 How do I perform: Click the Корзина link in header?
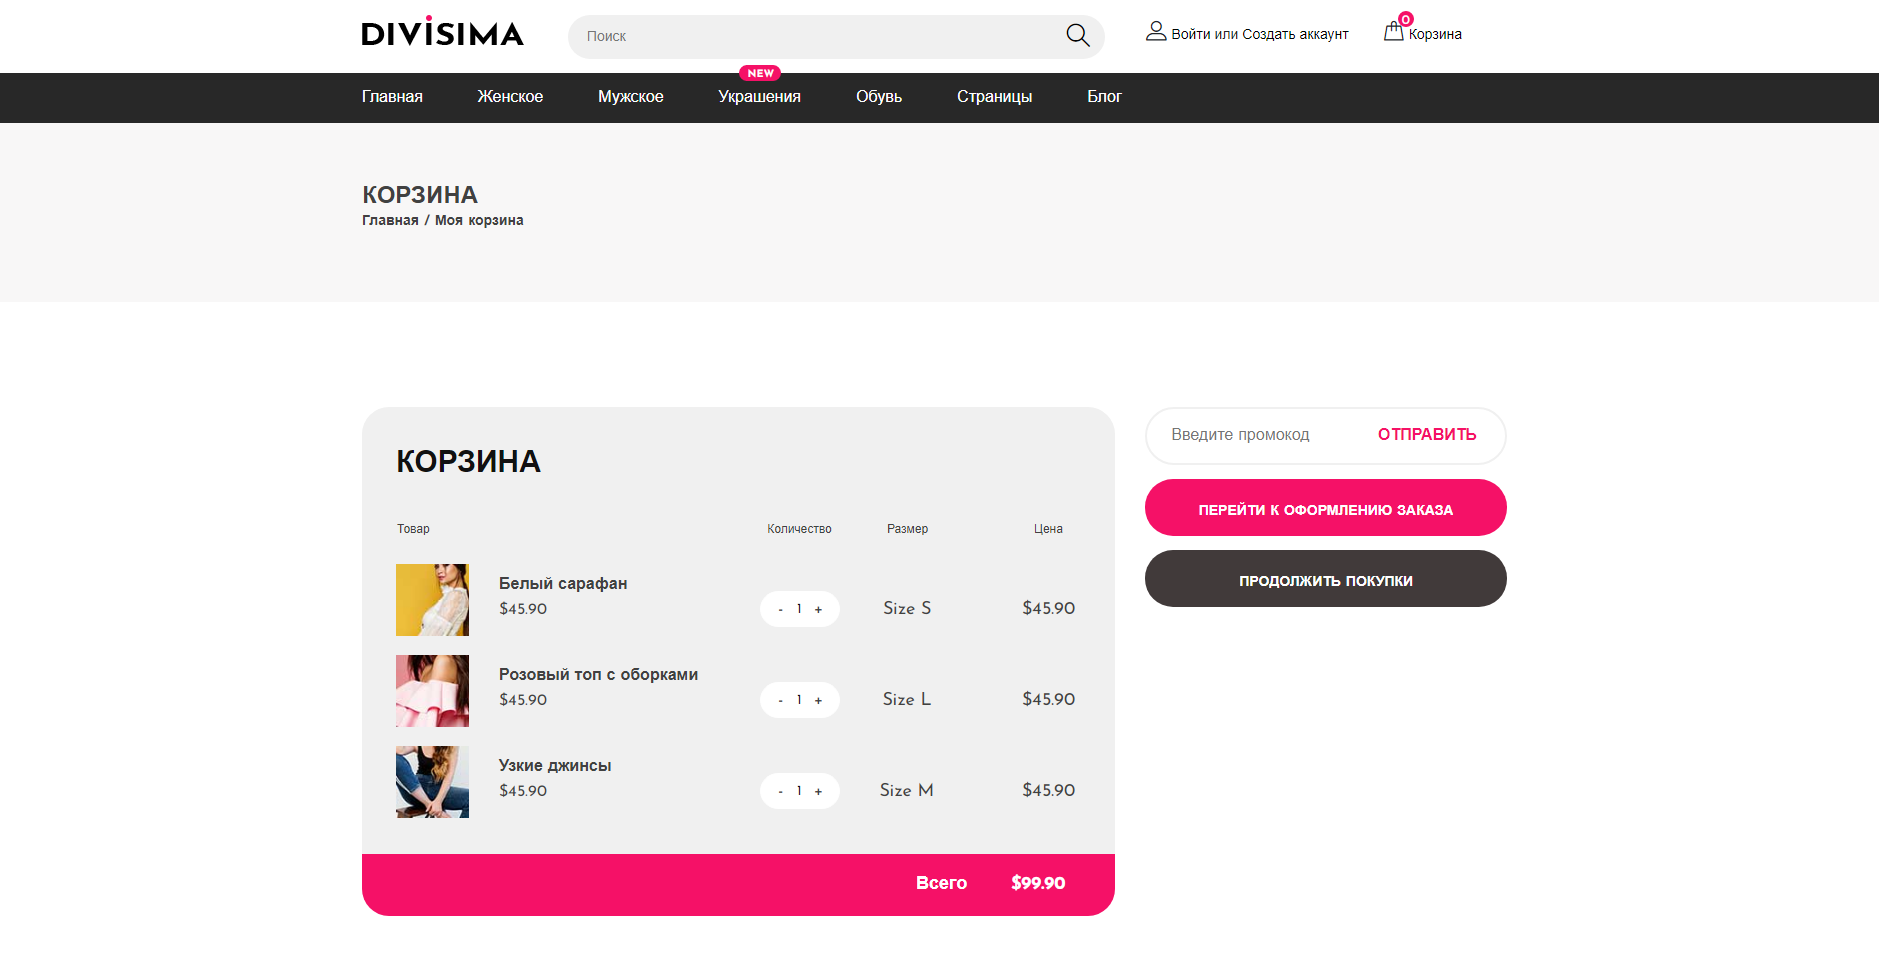pyautogui.click(x=1435, y=34)
